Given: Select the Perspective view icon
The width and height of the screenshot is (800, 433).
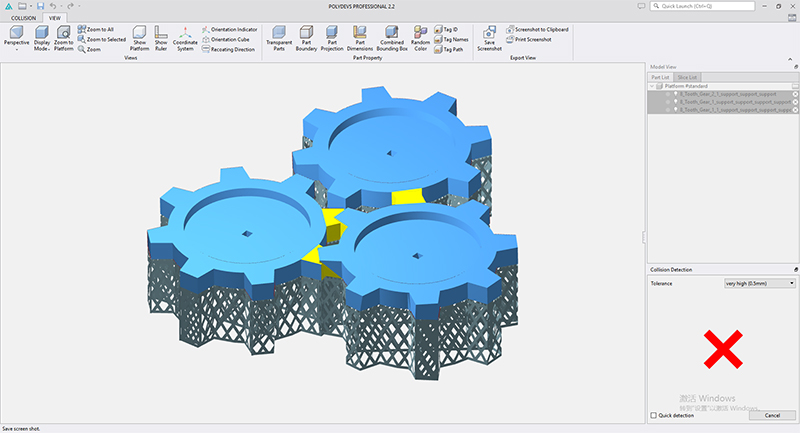Looking at the screenshot, I should point(16,33).
